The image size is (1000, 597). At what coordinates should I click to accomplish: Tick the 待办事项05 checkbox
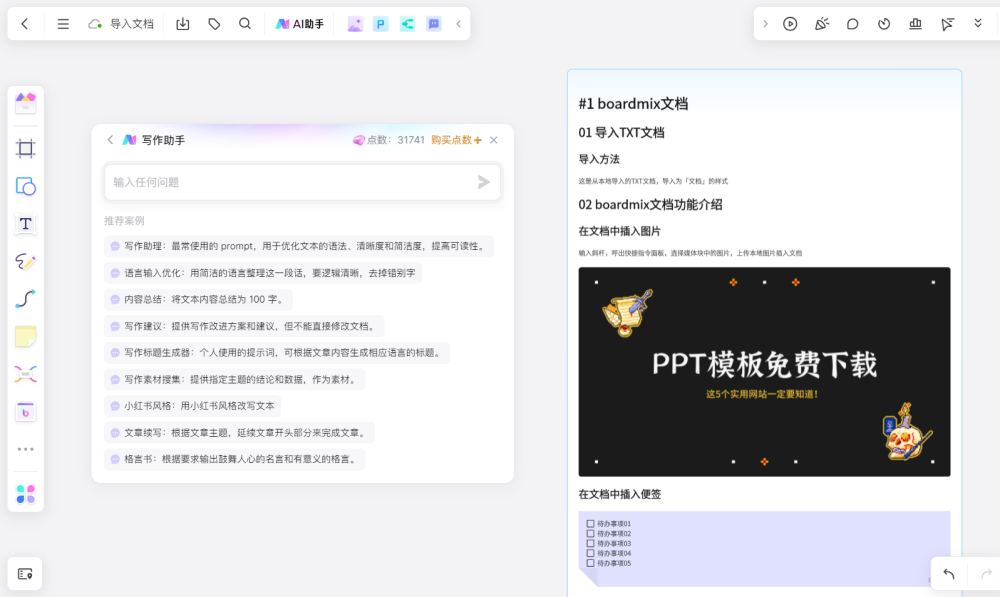590,563
